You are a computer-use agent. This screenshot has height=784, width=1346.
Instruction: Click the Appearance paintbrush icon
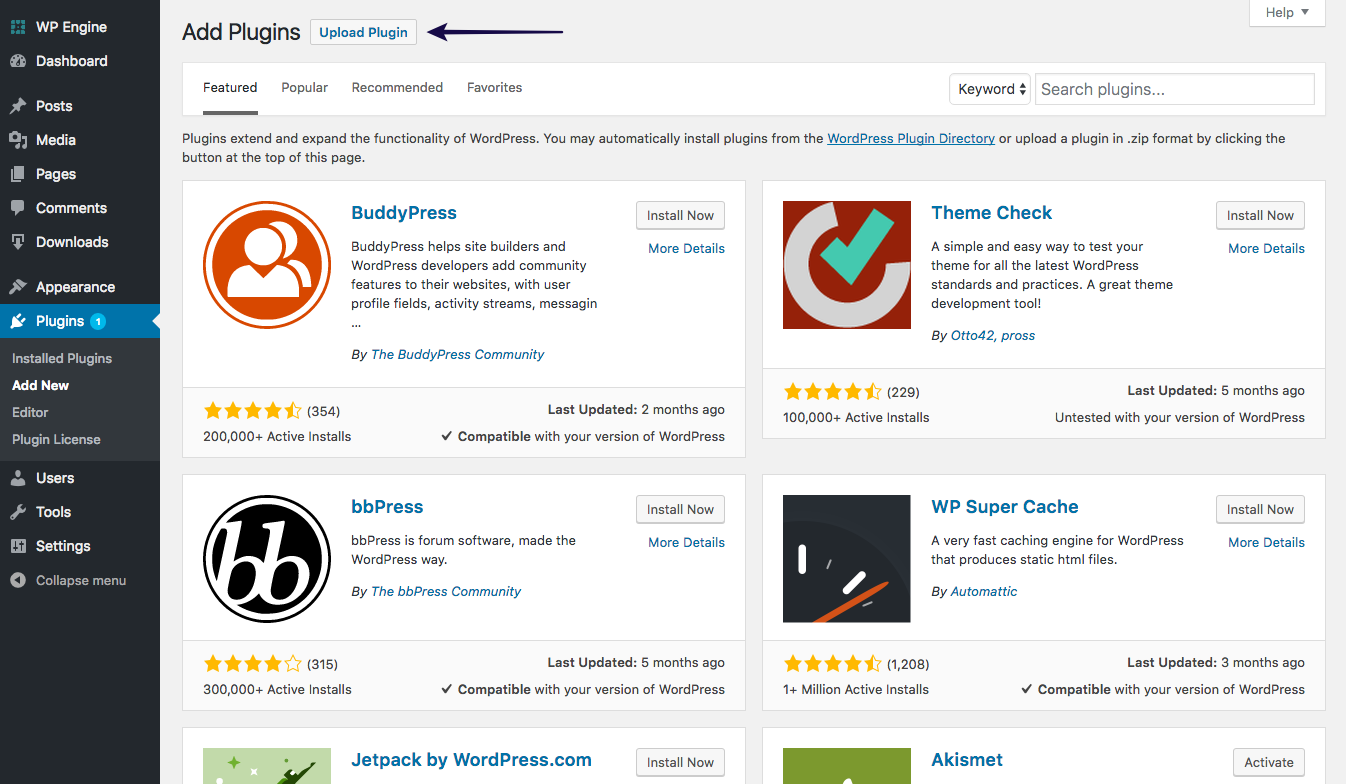(x=18, y=287)
